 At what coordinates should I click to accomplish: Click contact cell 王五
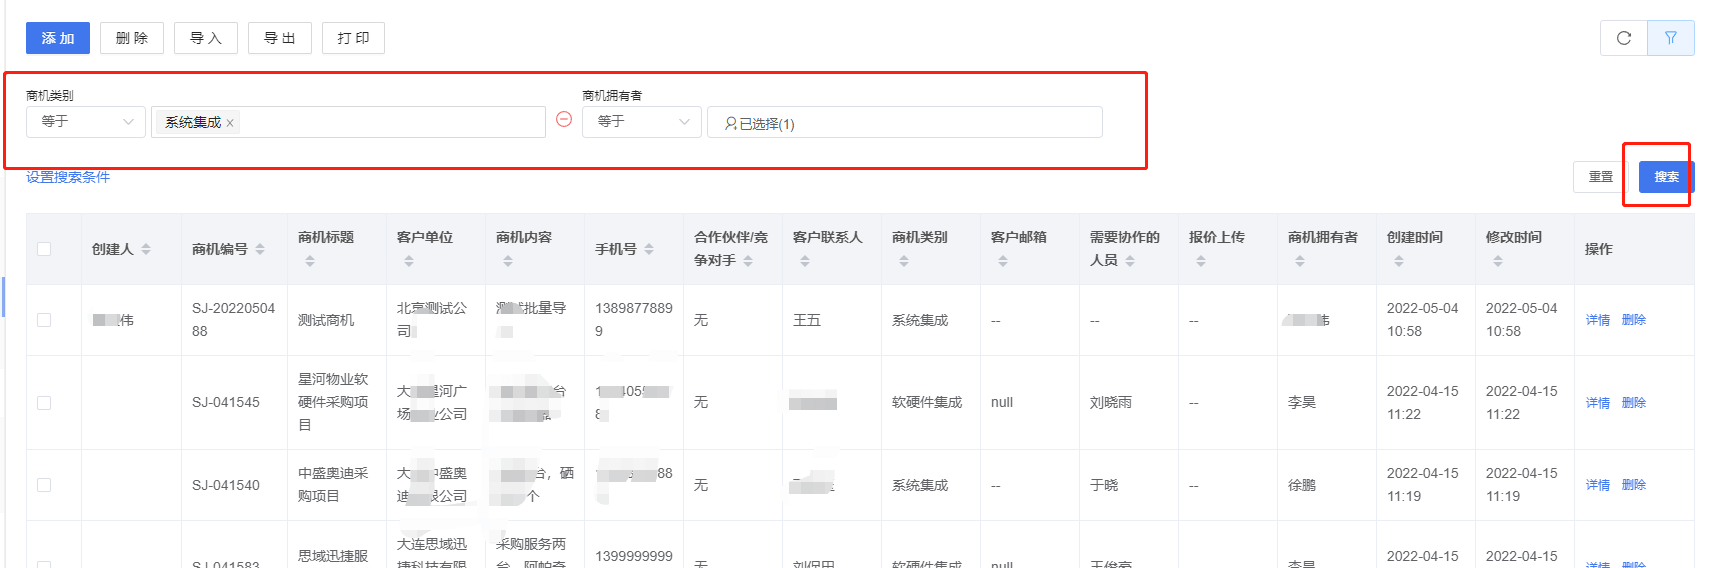[x=807, y=320]
